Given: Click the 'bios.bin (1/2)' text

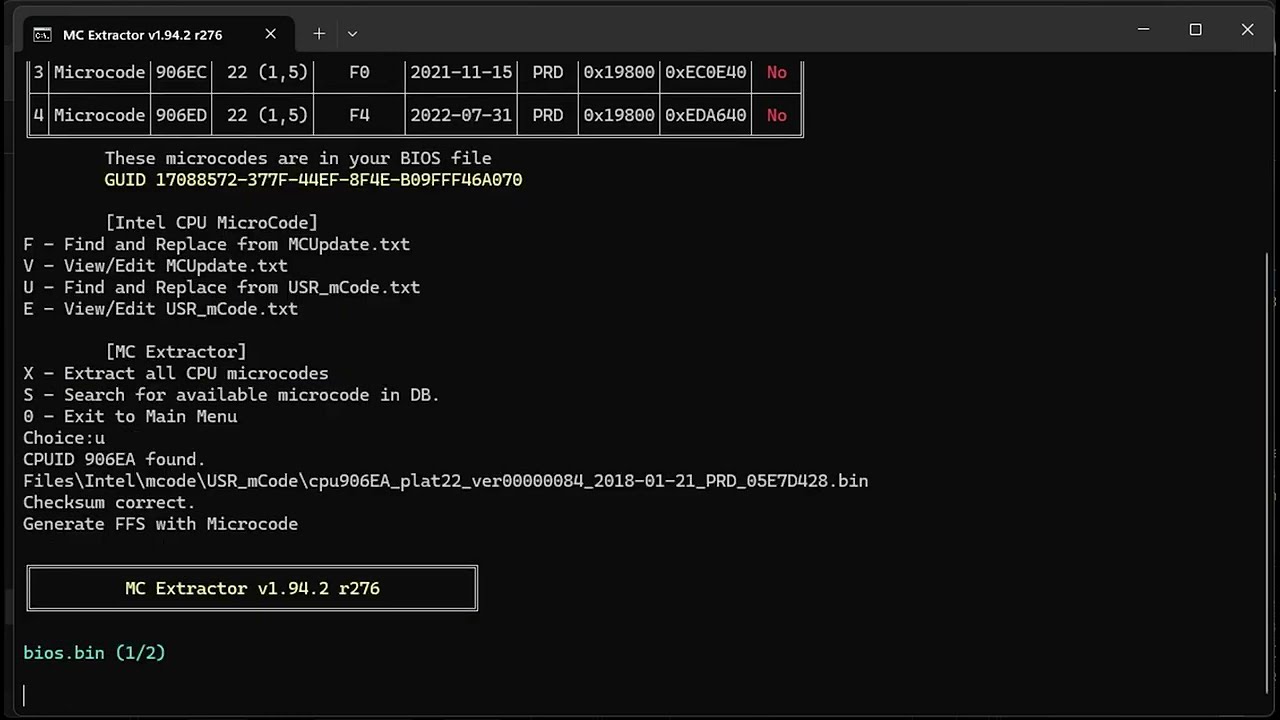Looking at the screenshot, I should point(94,653).
